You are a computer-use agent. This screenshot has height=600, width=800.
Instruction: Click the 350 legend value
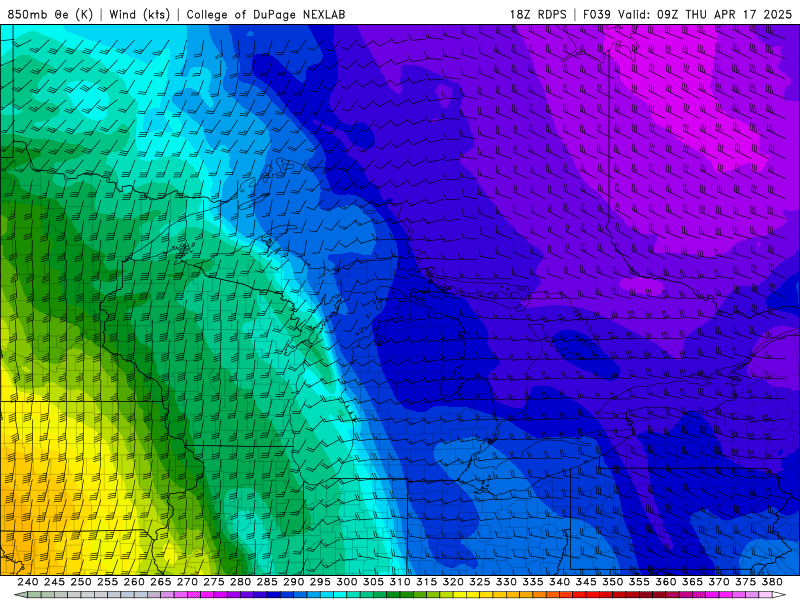(612, 582)
